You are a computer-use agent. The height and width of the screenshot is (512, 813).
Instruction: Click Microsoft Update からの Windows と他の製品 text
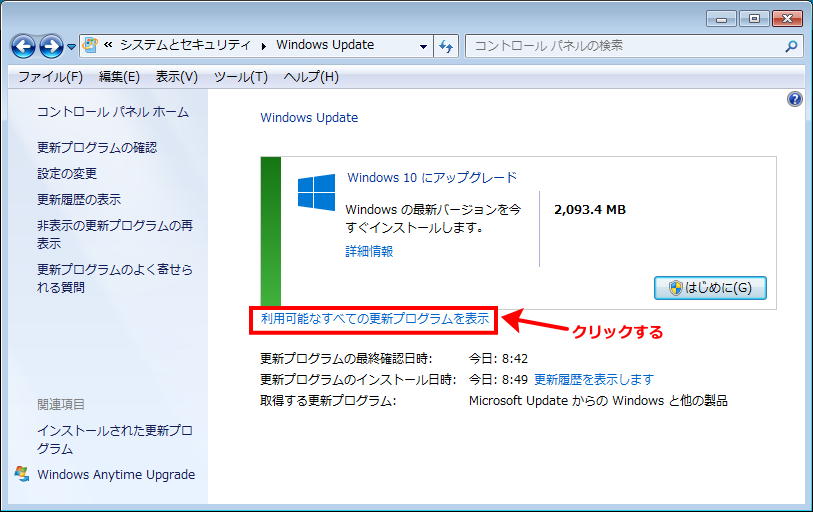coord(598,401)
